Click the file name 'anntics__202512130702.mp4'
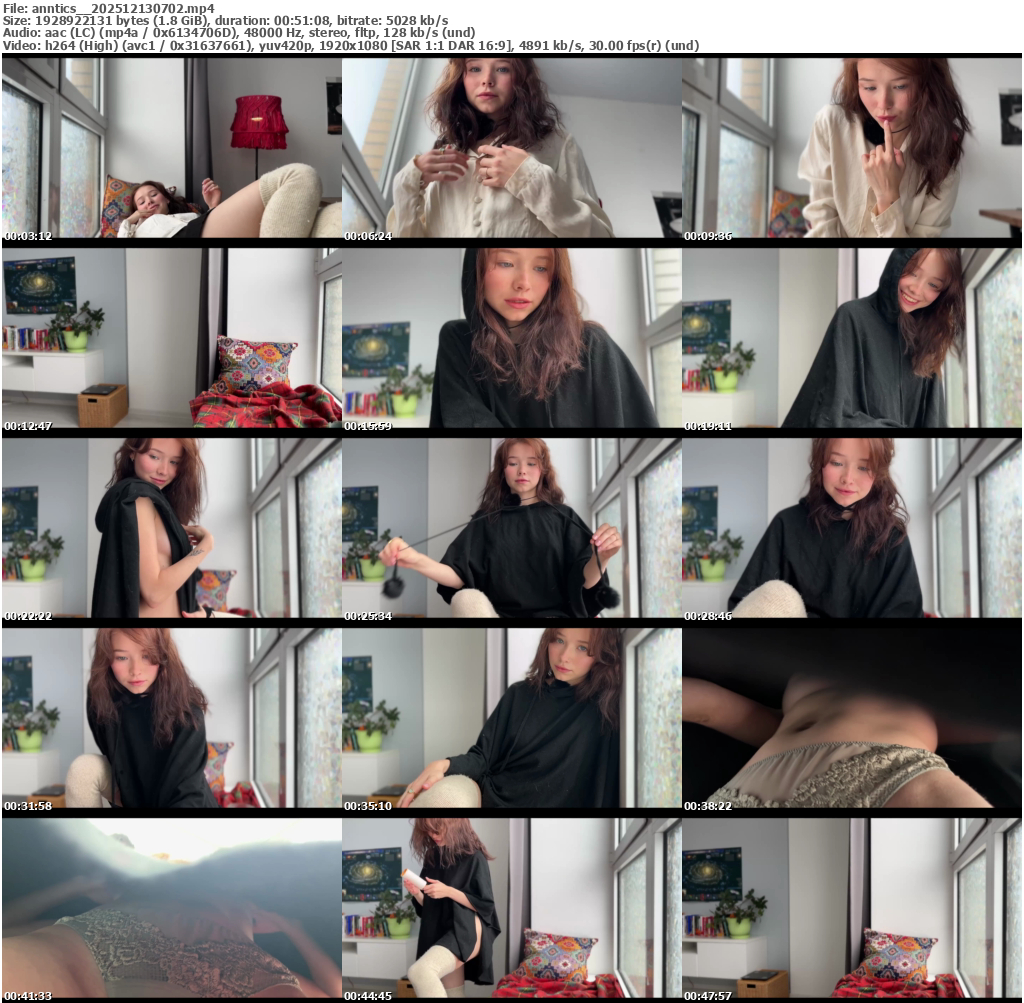This screenshot has height=1003, width=1024. tap(123, 8)
